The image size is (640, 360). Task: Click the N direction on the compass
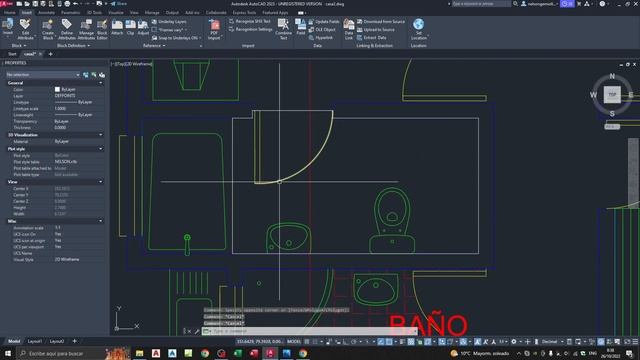(612, 76)
